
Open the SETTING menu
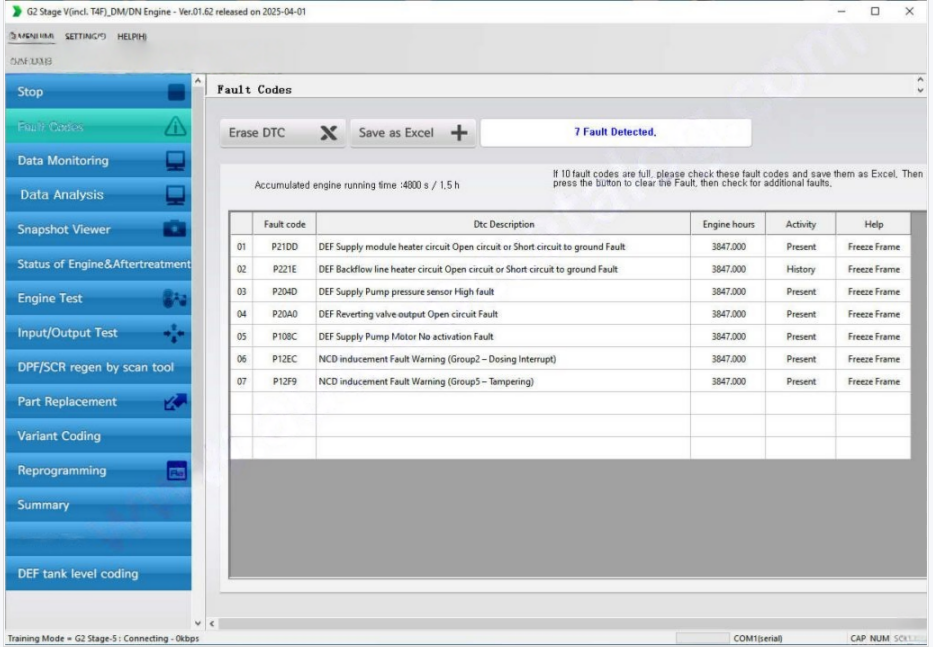point(85,37)
